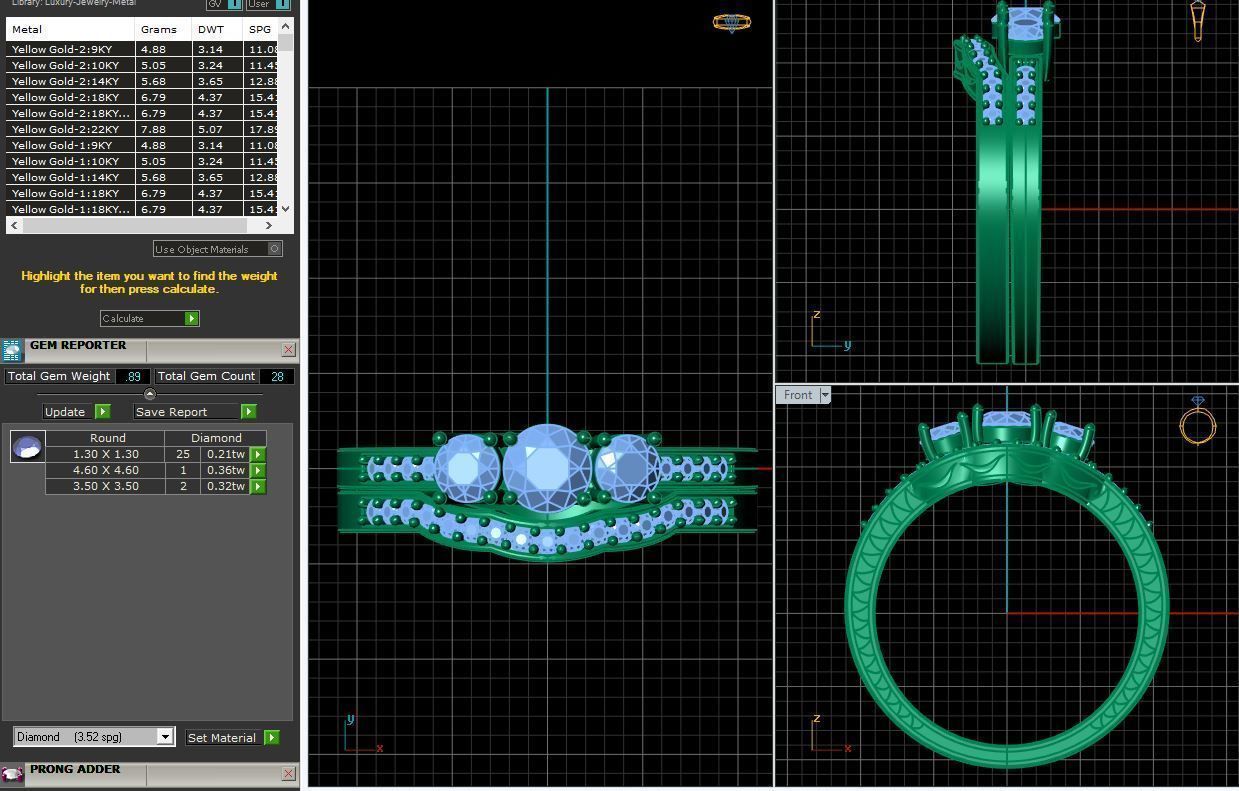Click the Save Report green arrow

click(248, 411)
